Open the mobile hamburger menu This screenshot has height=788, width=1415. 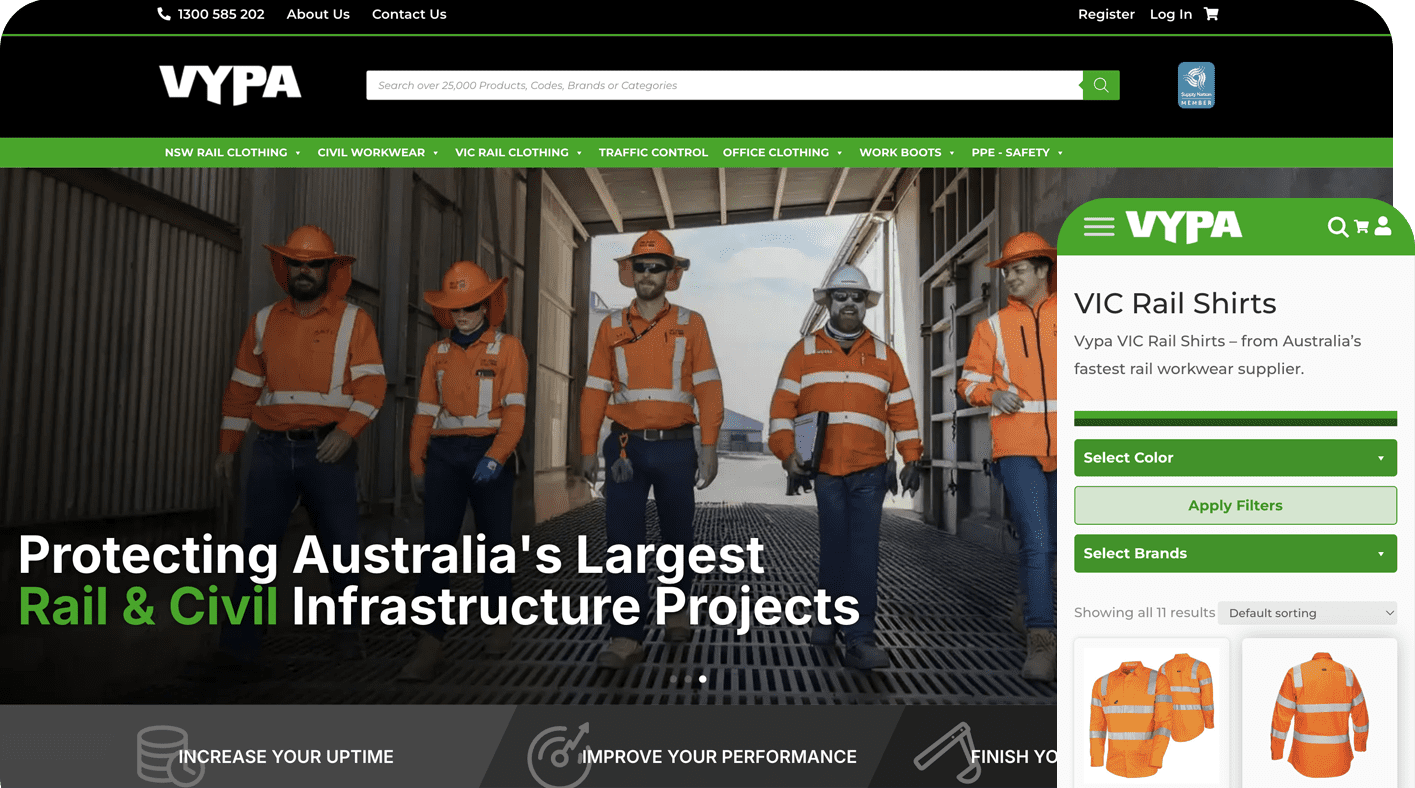click(1098, 227)
